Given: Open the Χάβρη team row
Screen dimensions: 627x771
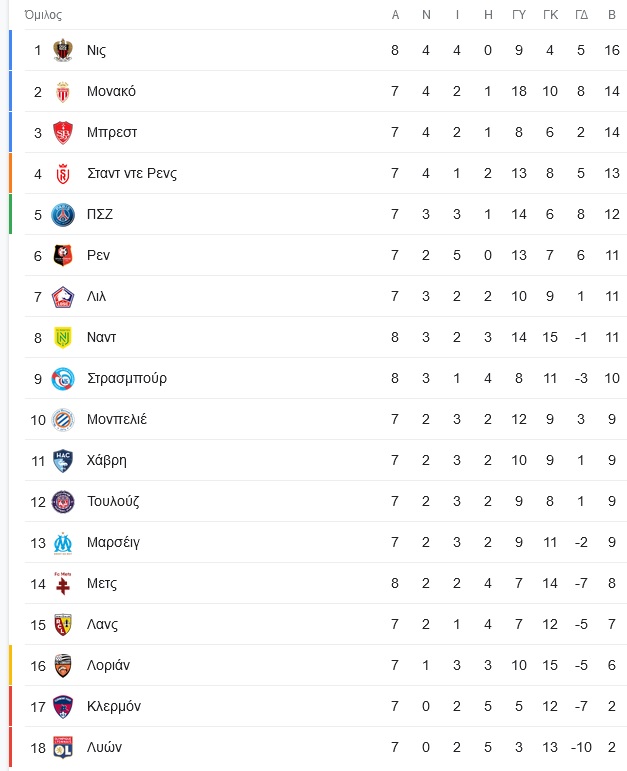Looking at the screenshot, I should [x=326, y=460].
